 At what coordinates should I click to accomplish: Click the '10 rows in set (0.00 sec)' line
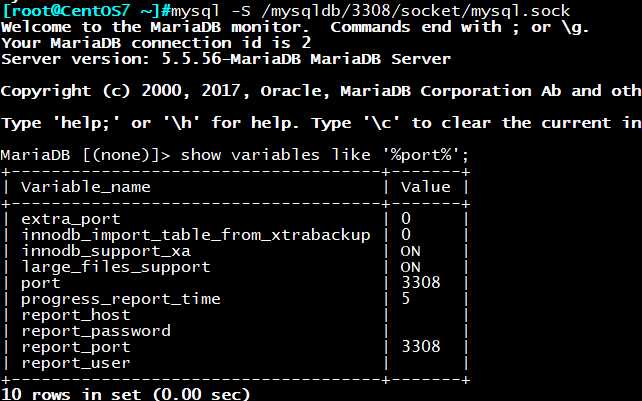coord(125,394)
